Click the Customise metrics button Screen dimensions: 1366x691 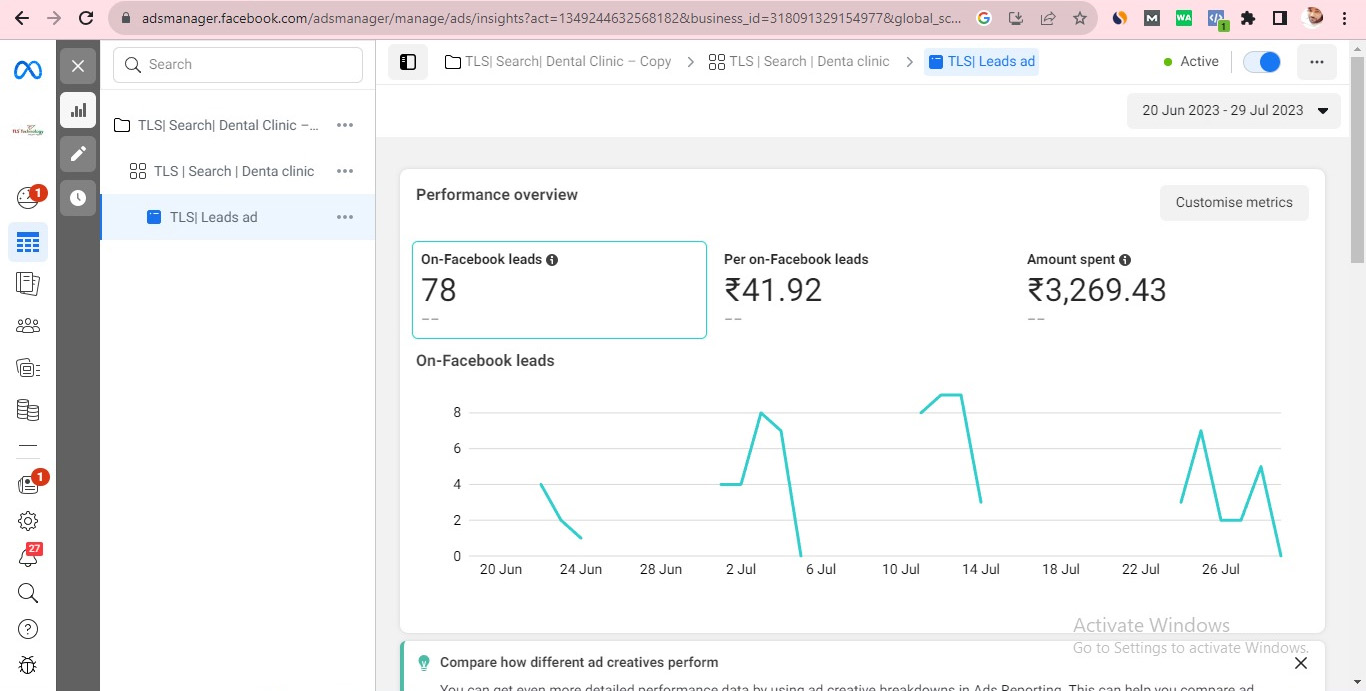pyautogui.click(x=1234, y=203)
